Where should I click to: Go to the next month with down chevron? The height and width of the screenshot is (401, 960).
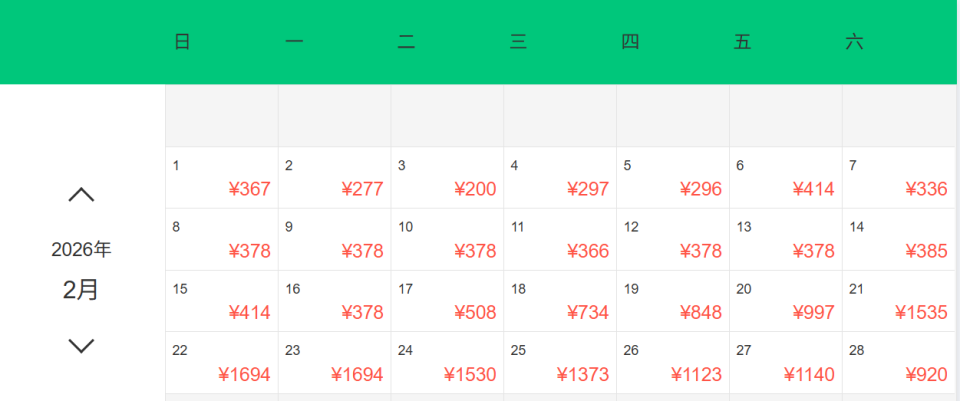(x=81, y=346)
